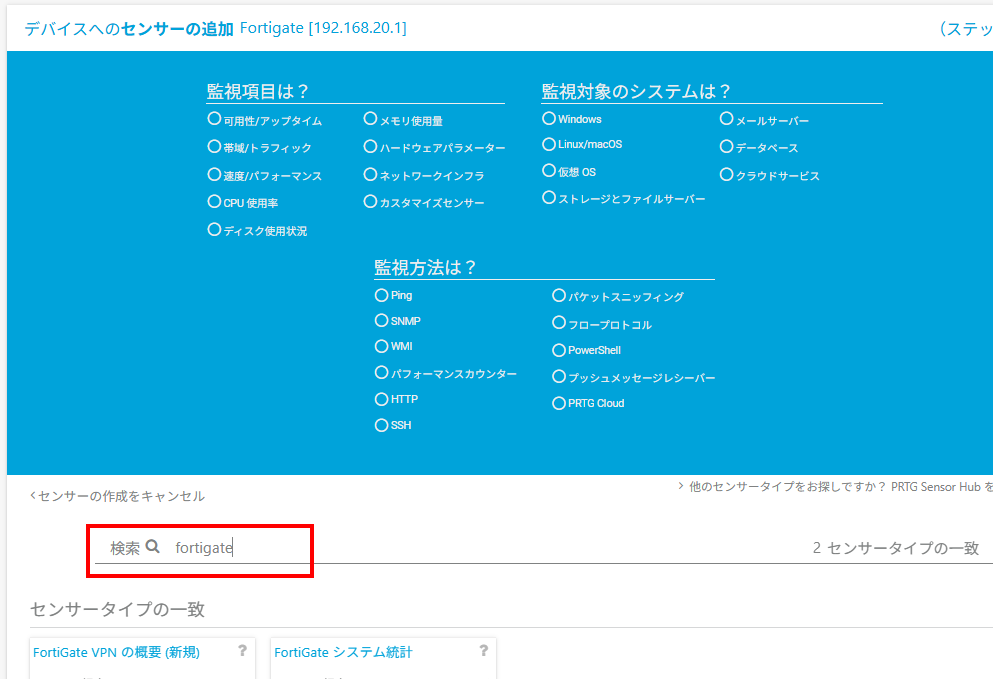993x679 pixels.
Task: Select the 帯域/トラフィック radio option
Action: (x=214, y=146)
